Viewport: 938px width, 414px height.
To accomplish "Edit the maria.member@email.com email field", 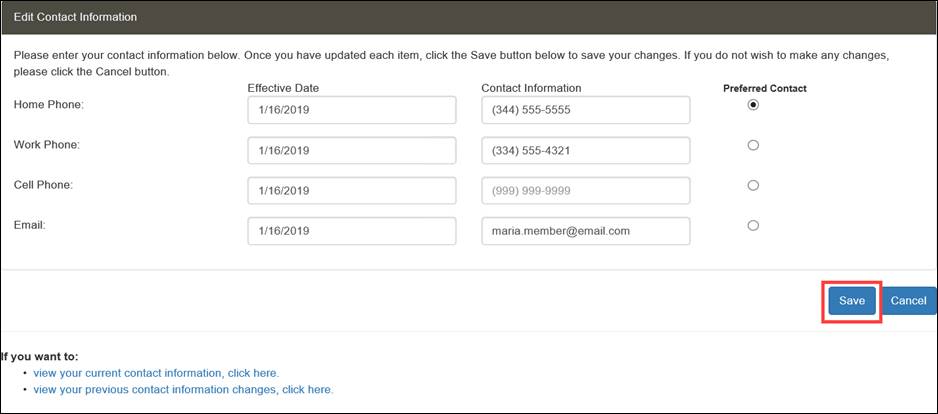I will pos(586,231).
